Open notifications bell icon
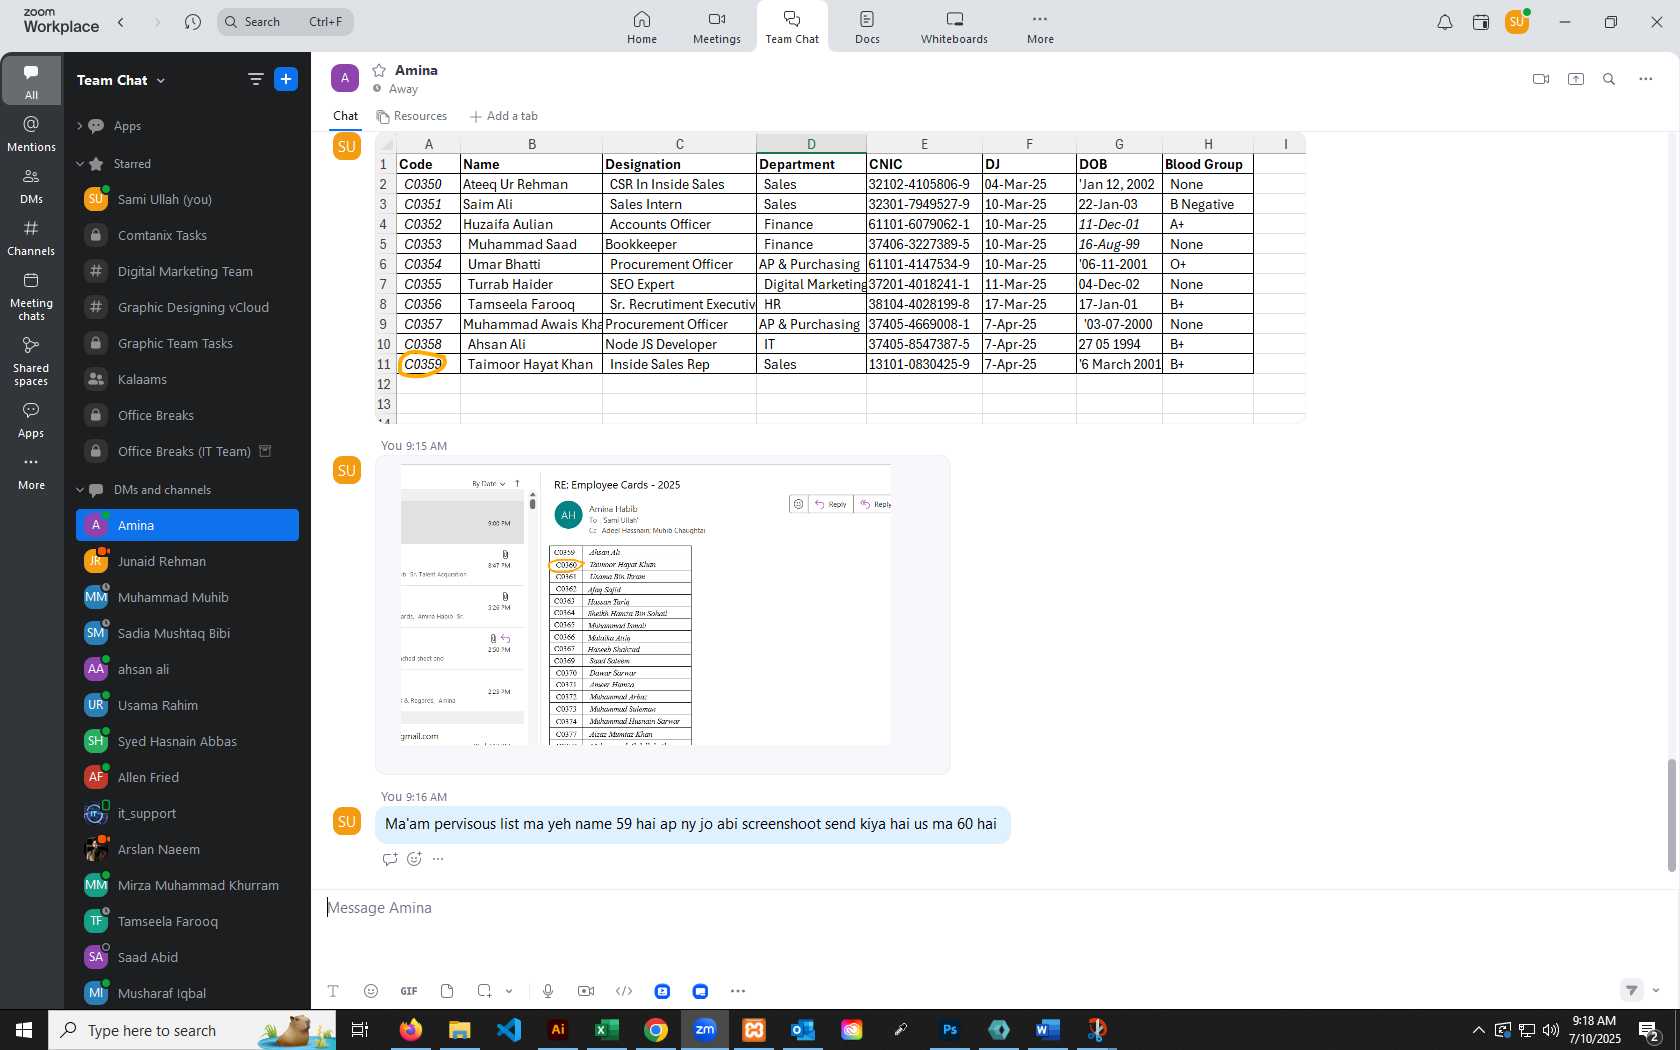The image size is (1680, 1050). [1445, 22]
